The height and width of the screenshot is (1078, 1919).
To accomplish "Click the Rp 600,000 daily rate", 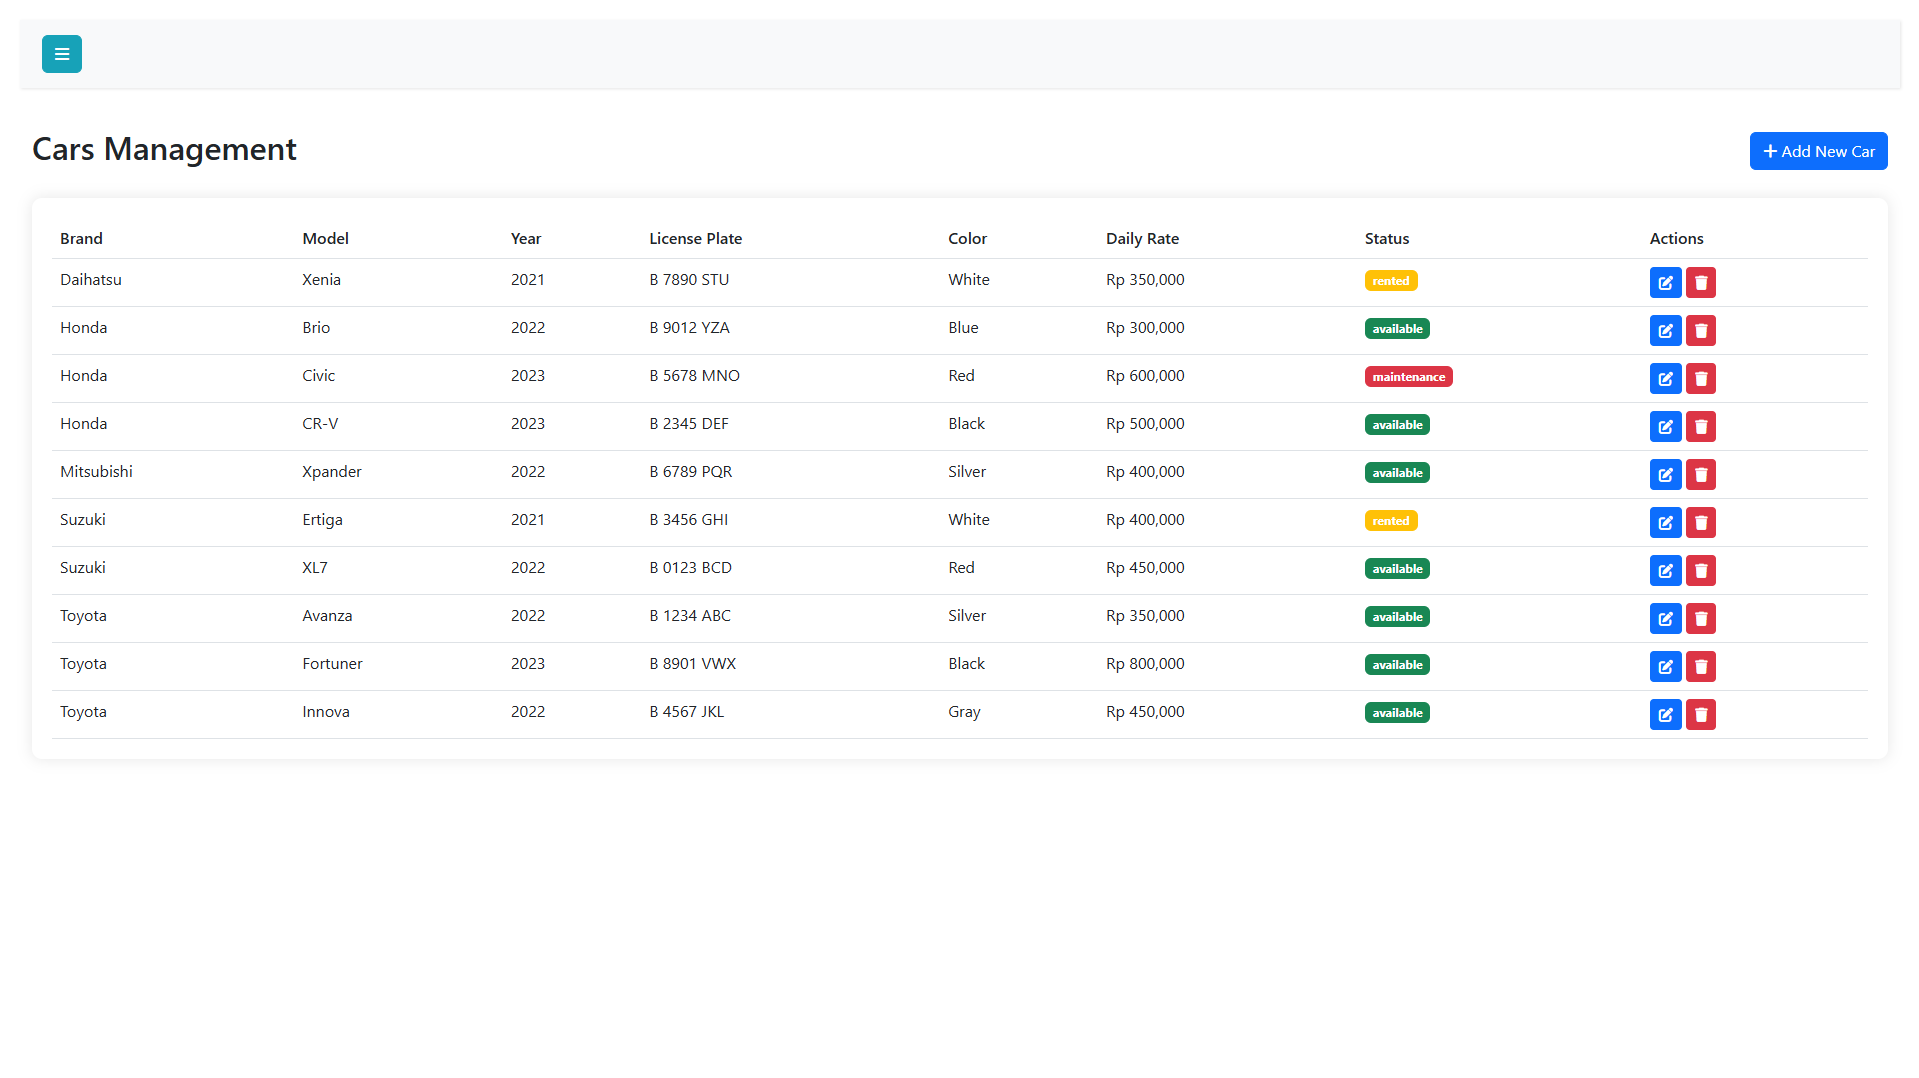I will pyautogui.click(x=1145, y=376).
